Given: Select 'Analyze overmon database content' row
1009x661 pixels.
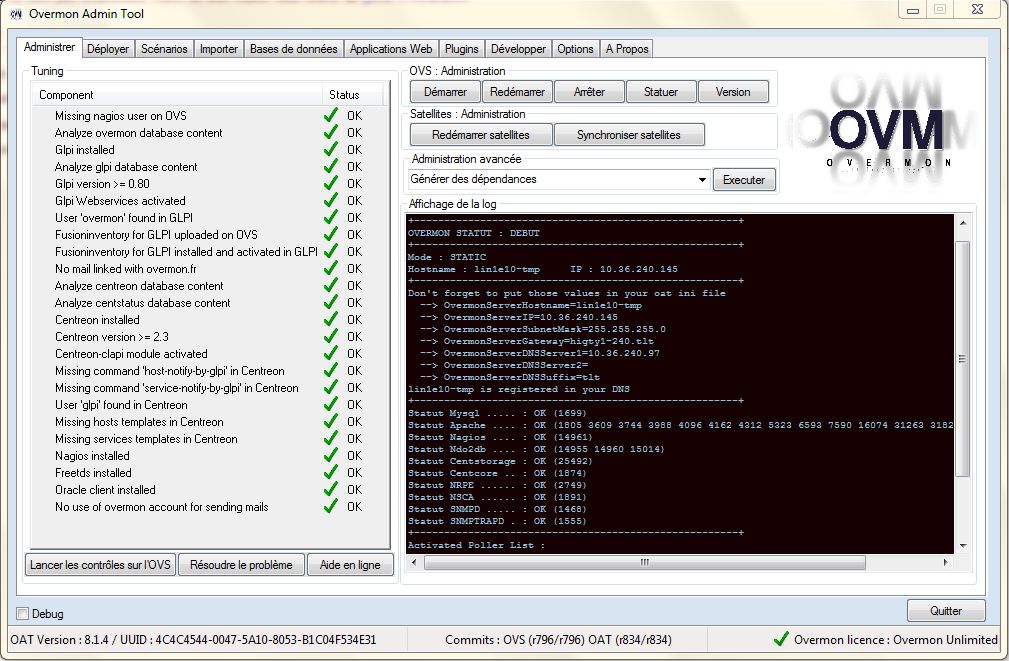Looking at the screenshot, I should click(x=210, y=133).
